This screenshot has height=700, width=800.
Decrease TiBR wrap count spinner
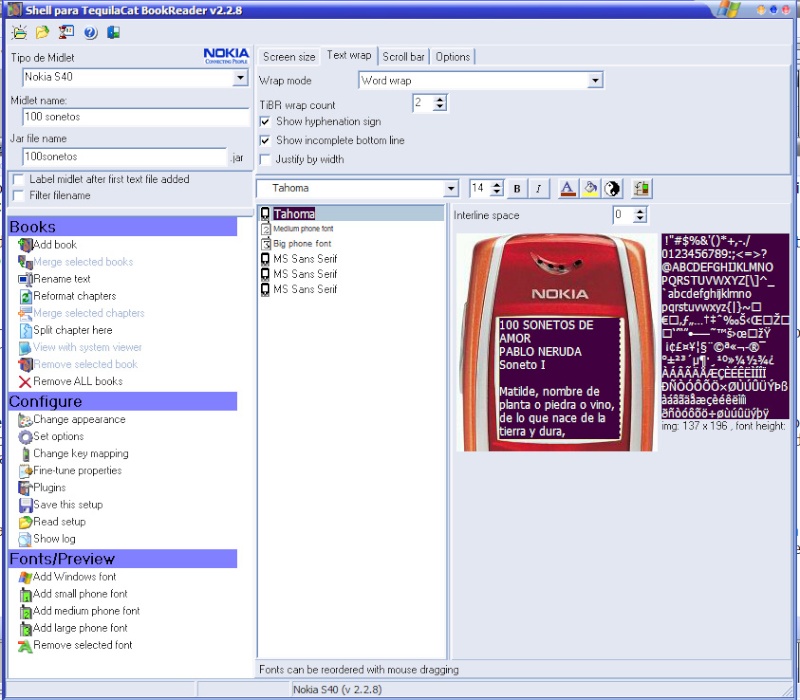(440, 108)
